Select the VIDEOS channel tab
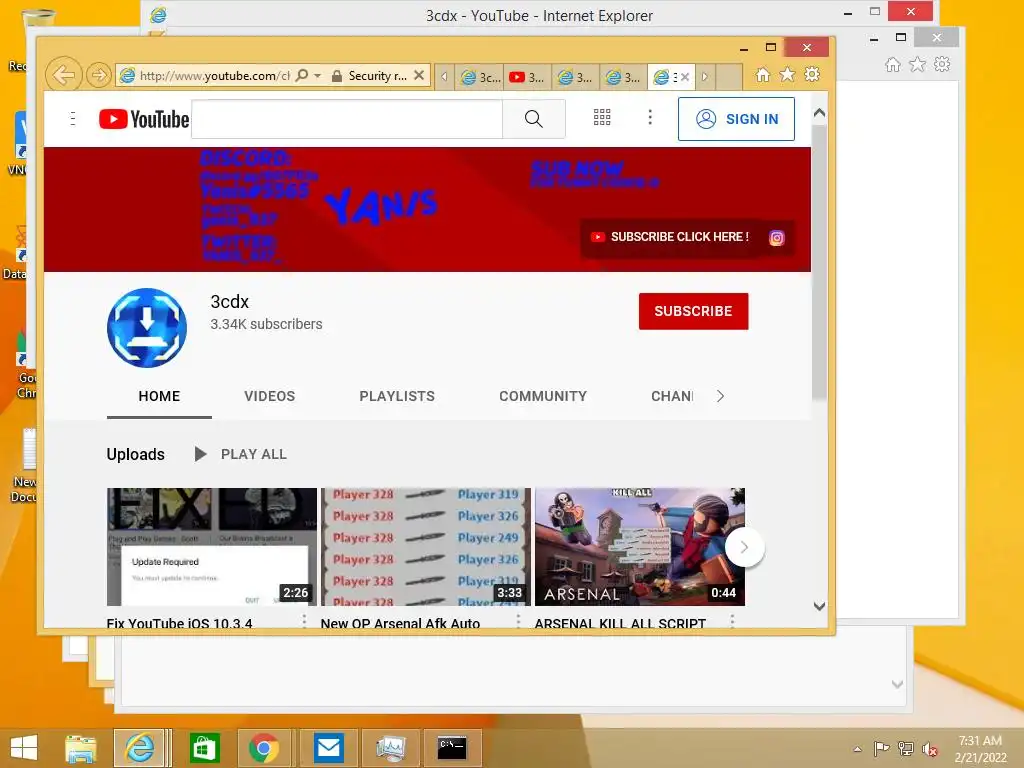The image size is (1024, 768). [x=270, y=396]
